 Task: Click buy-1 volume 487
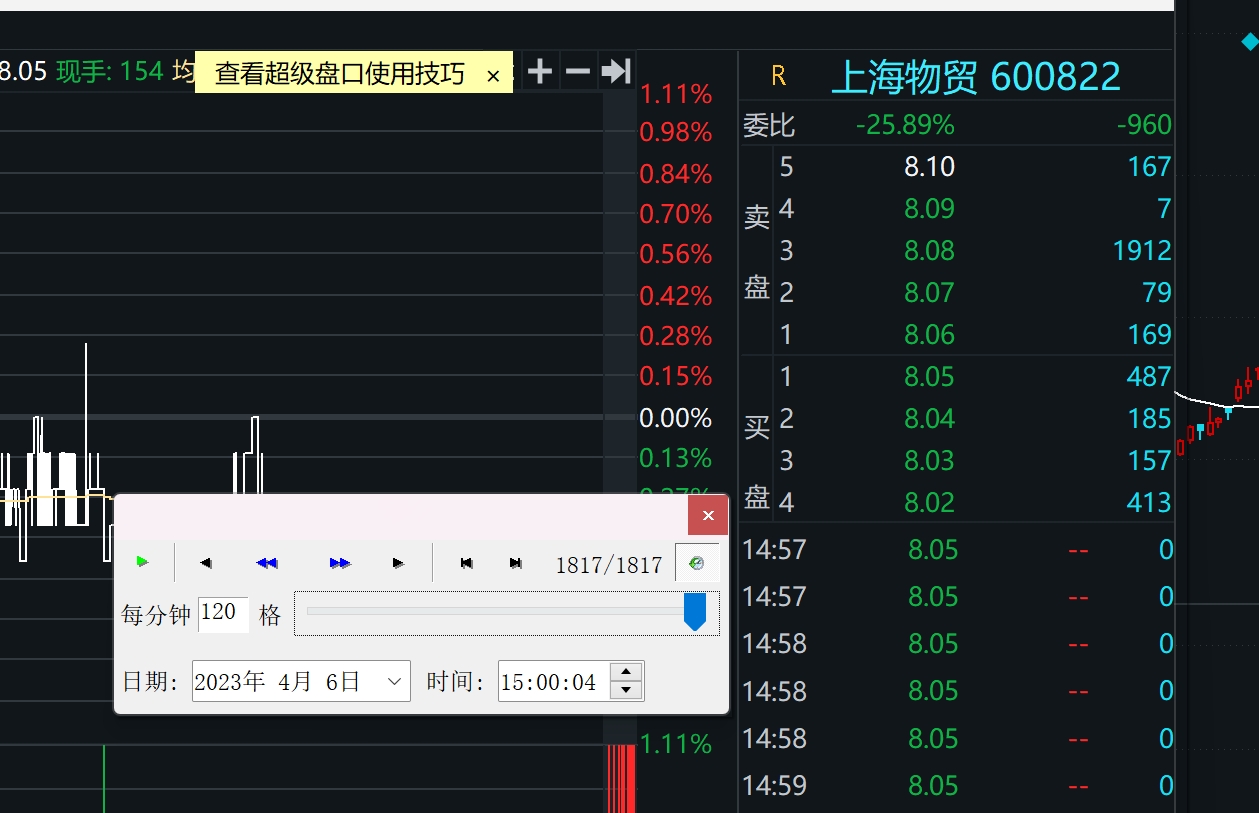point(1149,376)
